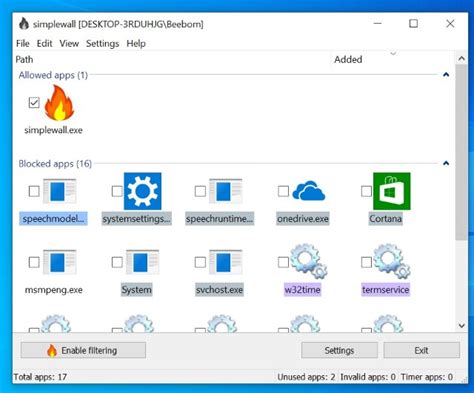The image size is (474, 393).
Task: Select the simplewall.exe label
Action: 53,130
